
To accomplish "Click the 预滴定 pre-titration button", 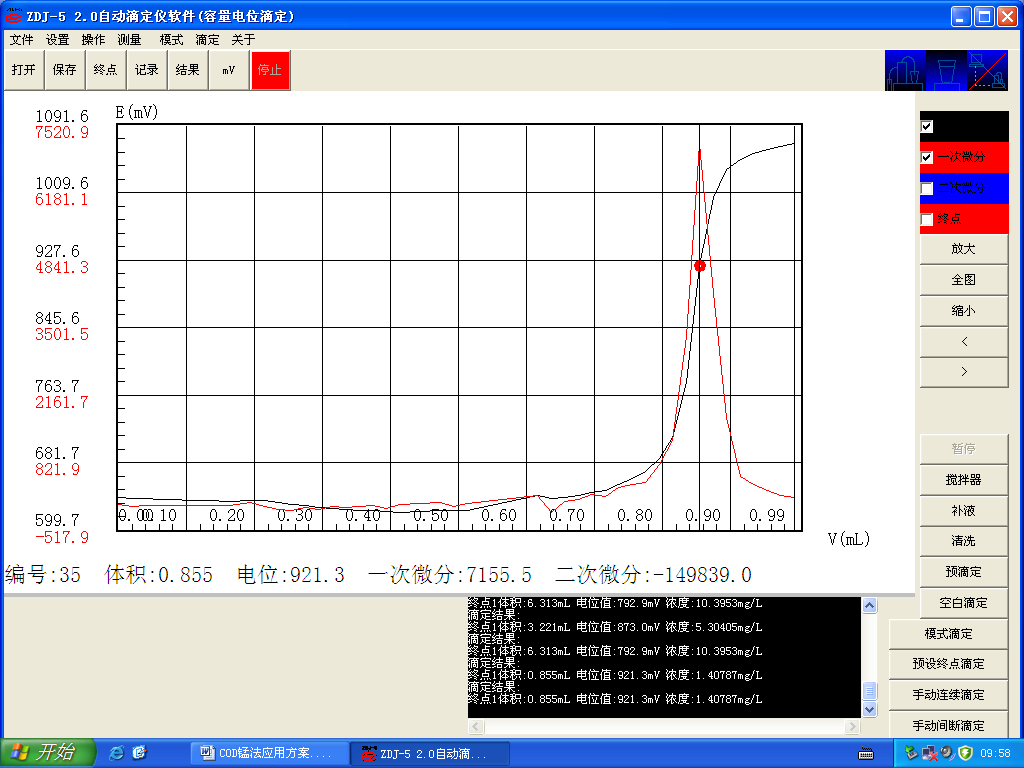I will tap(964, 572).
